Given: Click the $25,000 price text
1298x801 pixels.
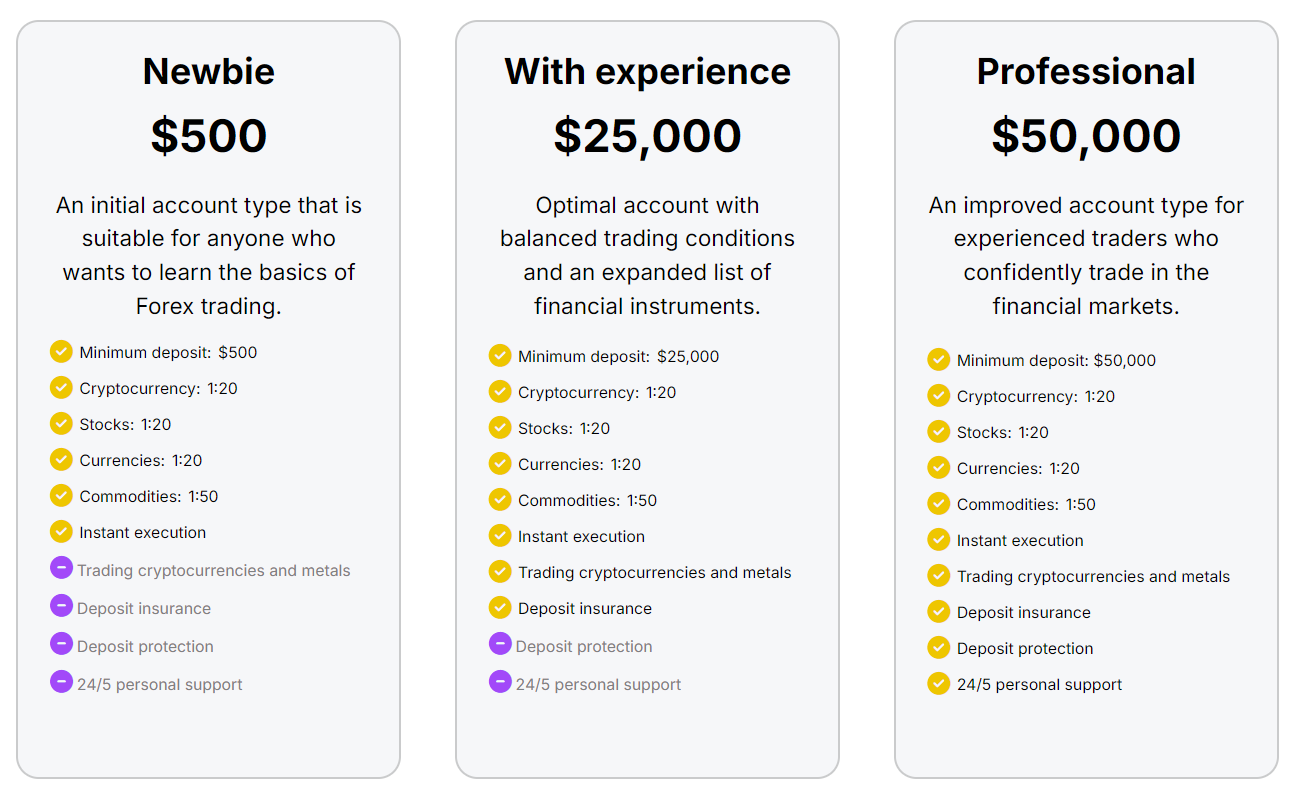Looking at the screenshot, I should pyautogui.click(x=647, y=136).
